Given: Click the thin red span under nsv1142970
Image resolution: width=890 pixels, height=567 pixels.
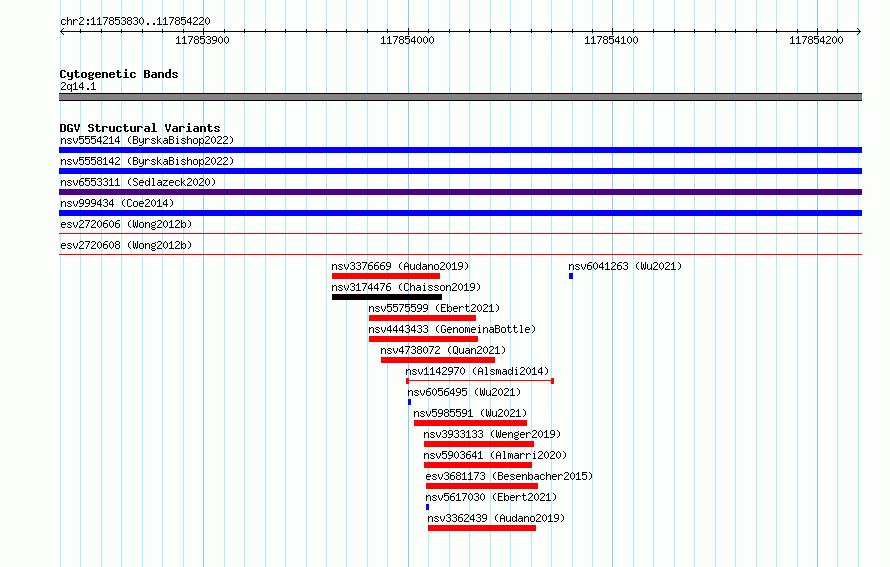Looking at the screenshot, I should (480, 381).
